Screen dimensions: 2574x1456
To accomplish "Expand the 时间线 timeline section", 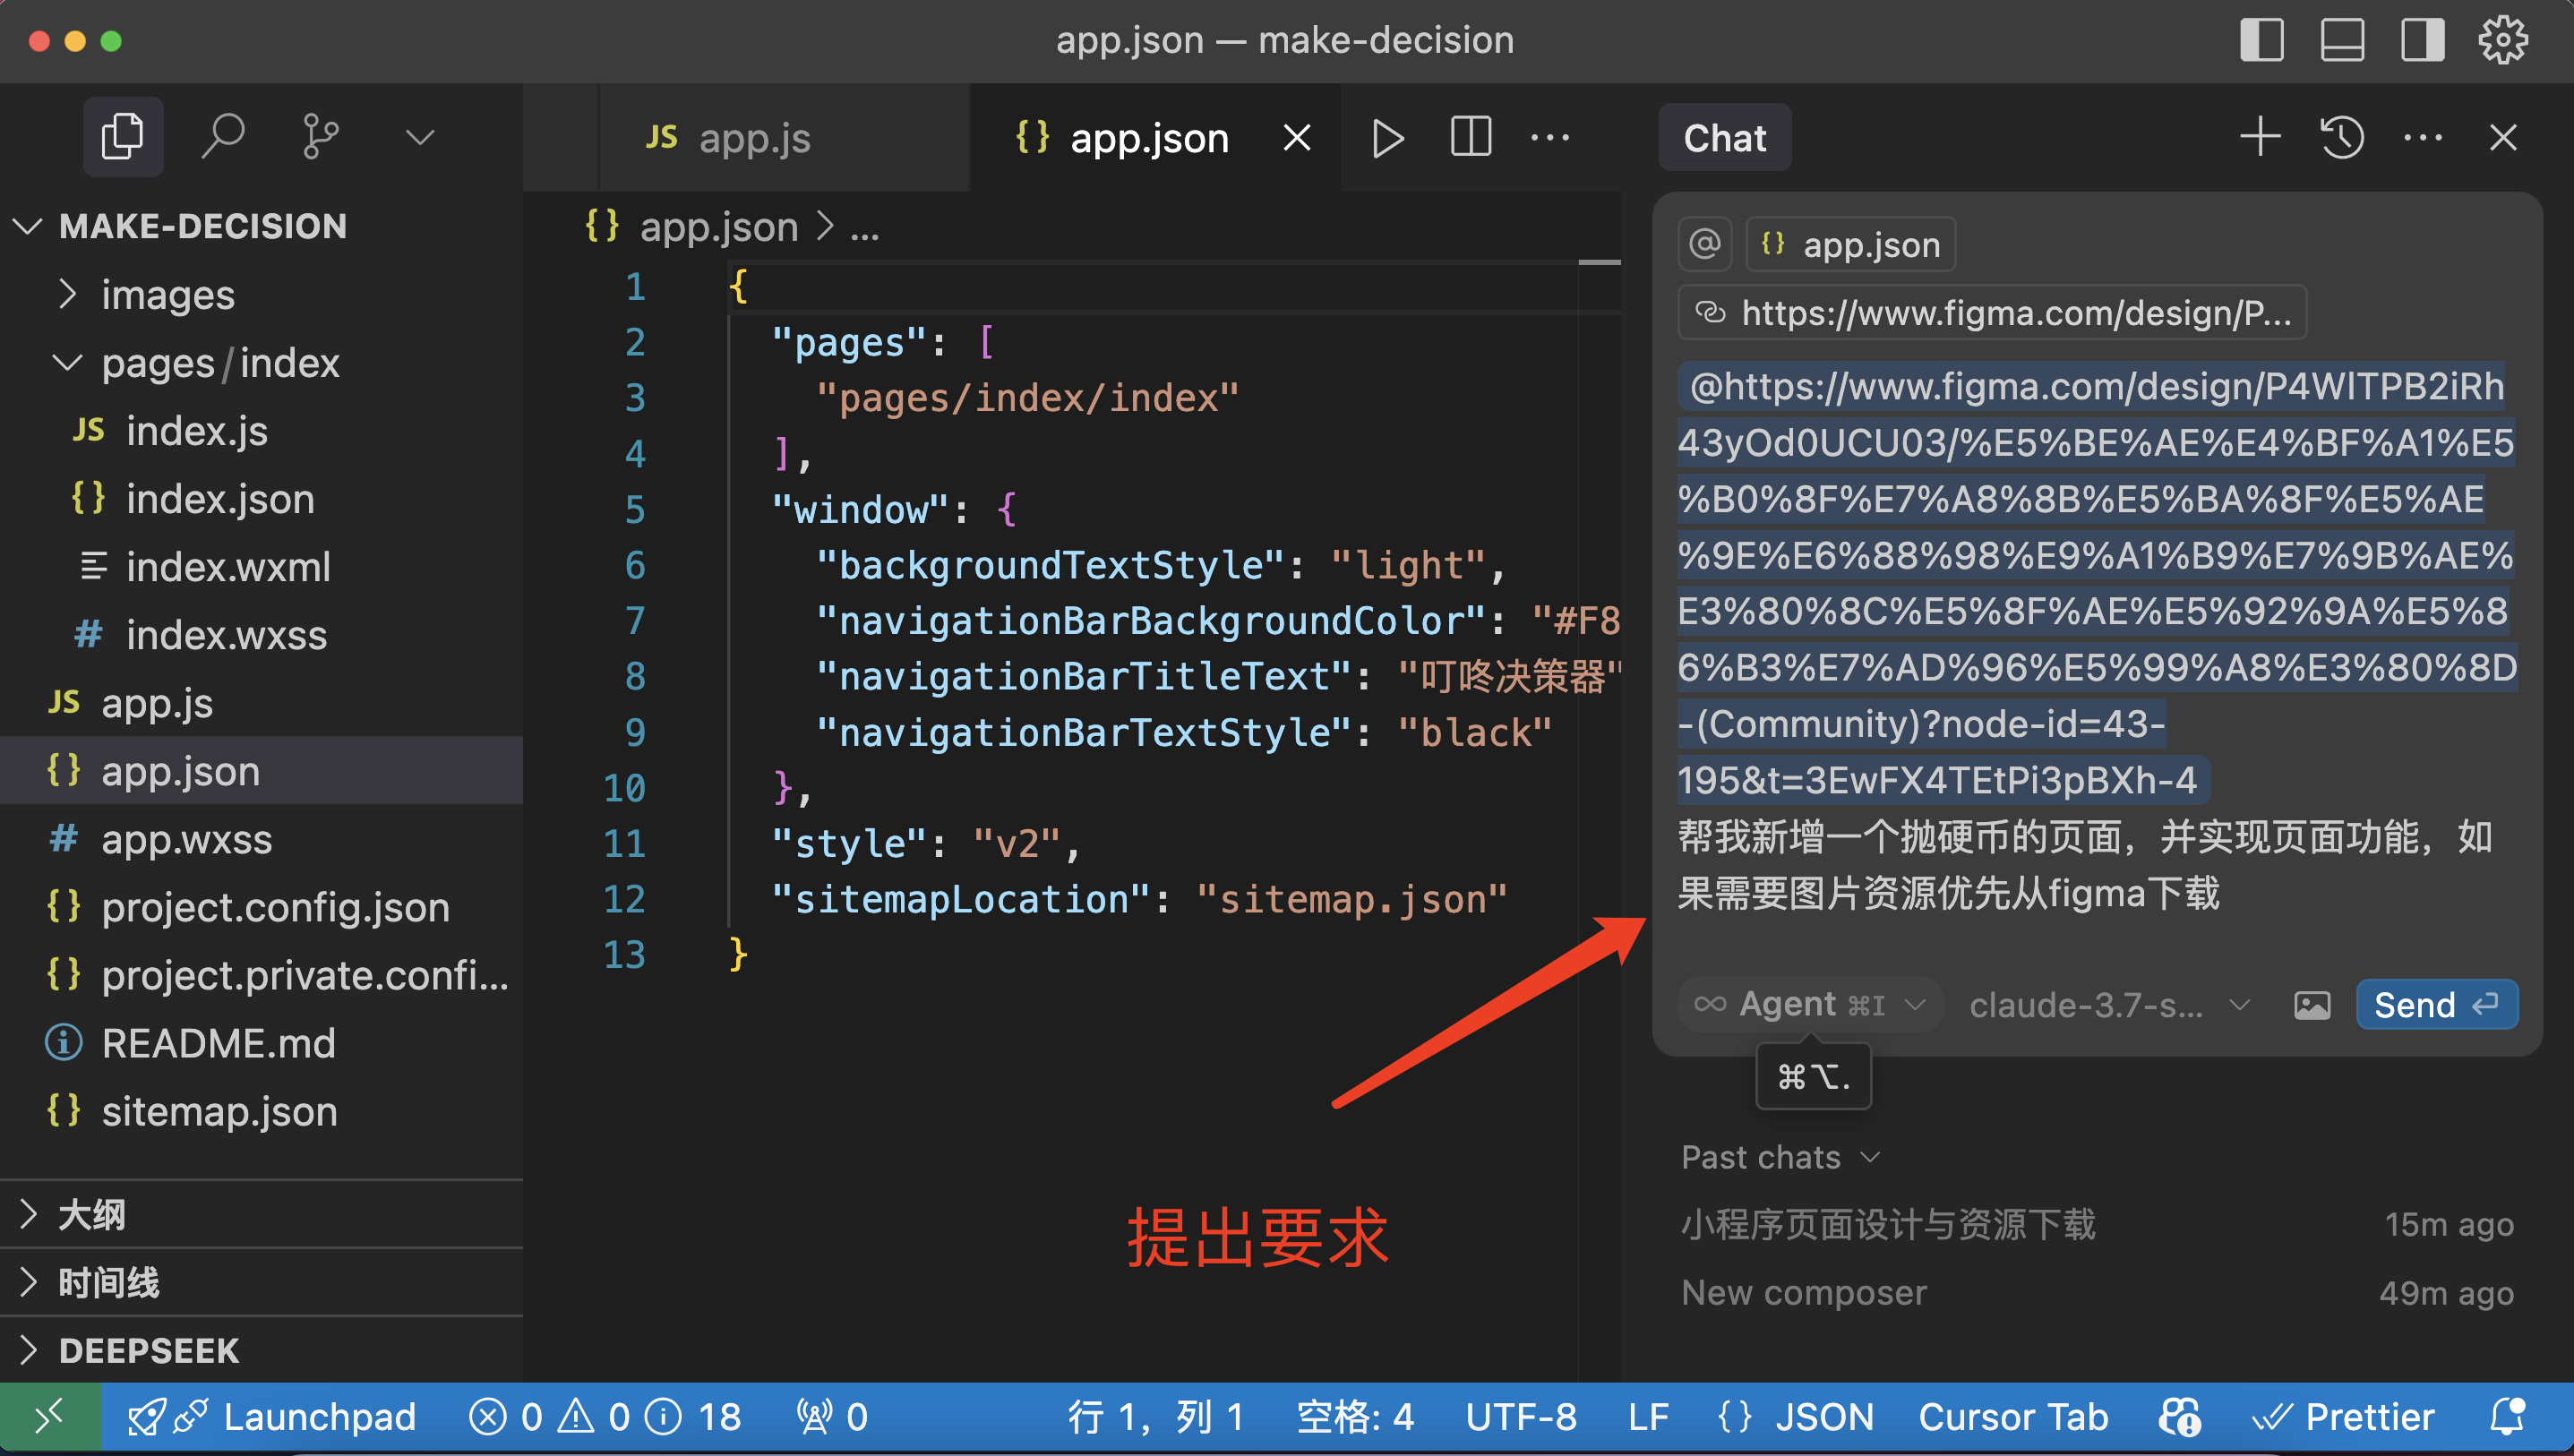I will [262, 1283].
